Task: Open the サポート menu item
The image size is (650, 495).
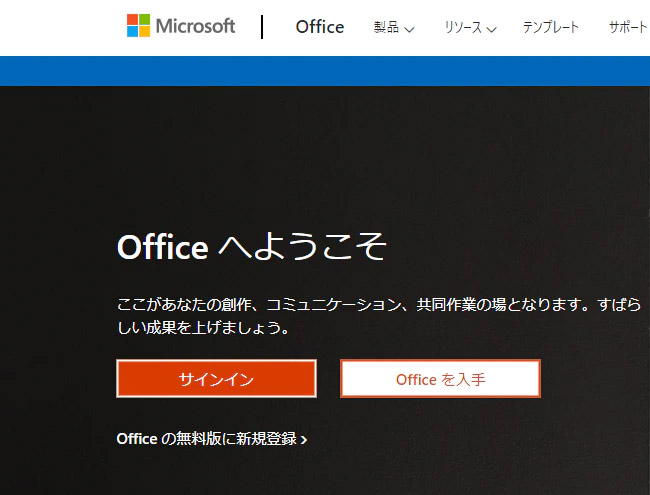Action: tap(628, 27)
